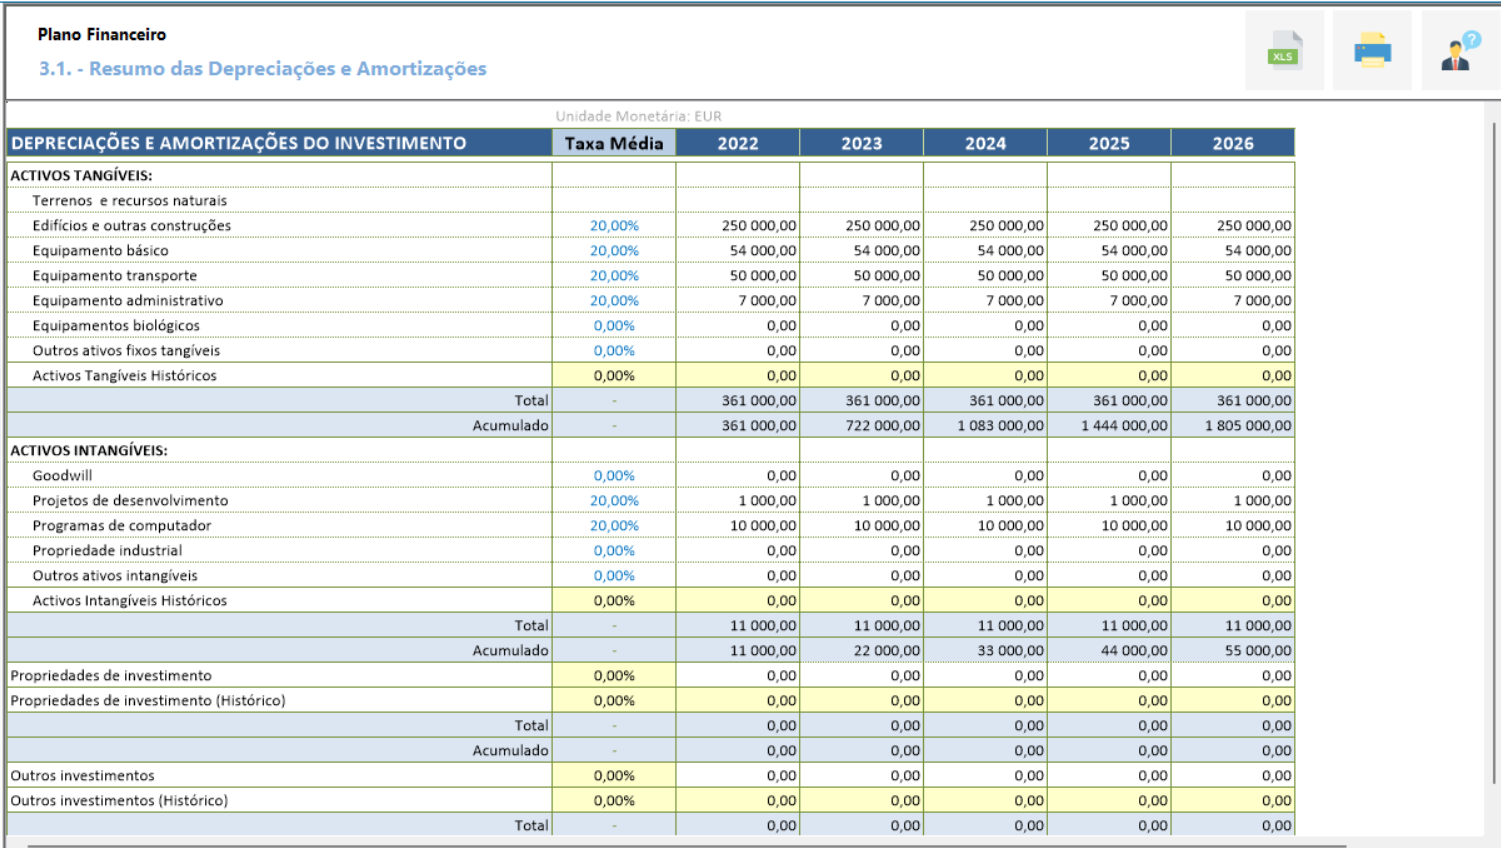Click the 7 000,00 value under 2023
The width and height of the screenshot is (1501, 848).
[891, 301]
